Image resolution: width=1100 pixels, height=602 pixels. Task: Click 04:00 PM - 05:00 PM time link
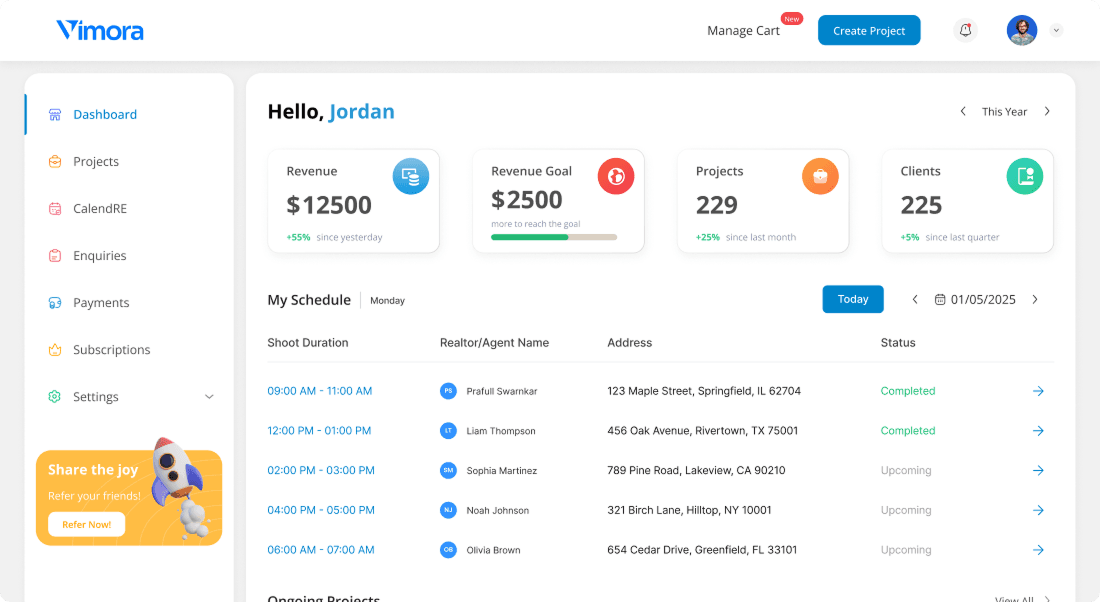click(x=321, y=510)
